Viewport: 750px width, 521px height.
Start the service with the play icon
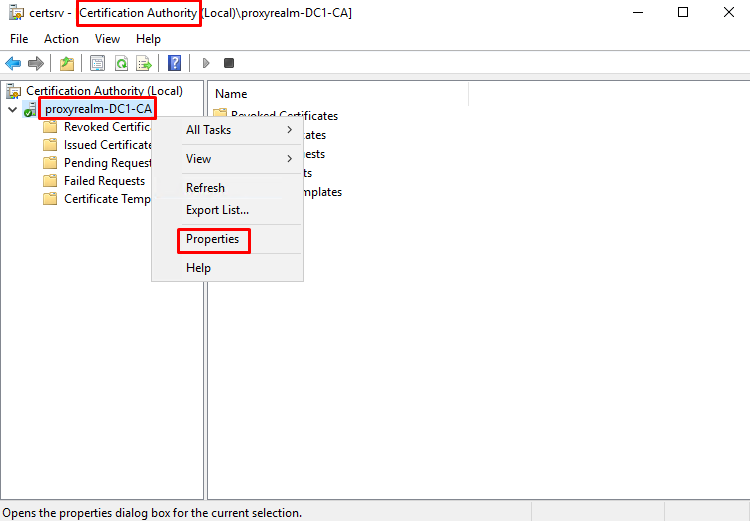pyautogui.click(x=206, y=63)
